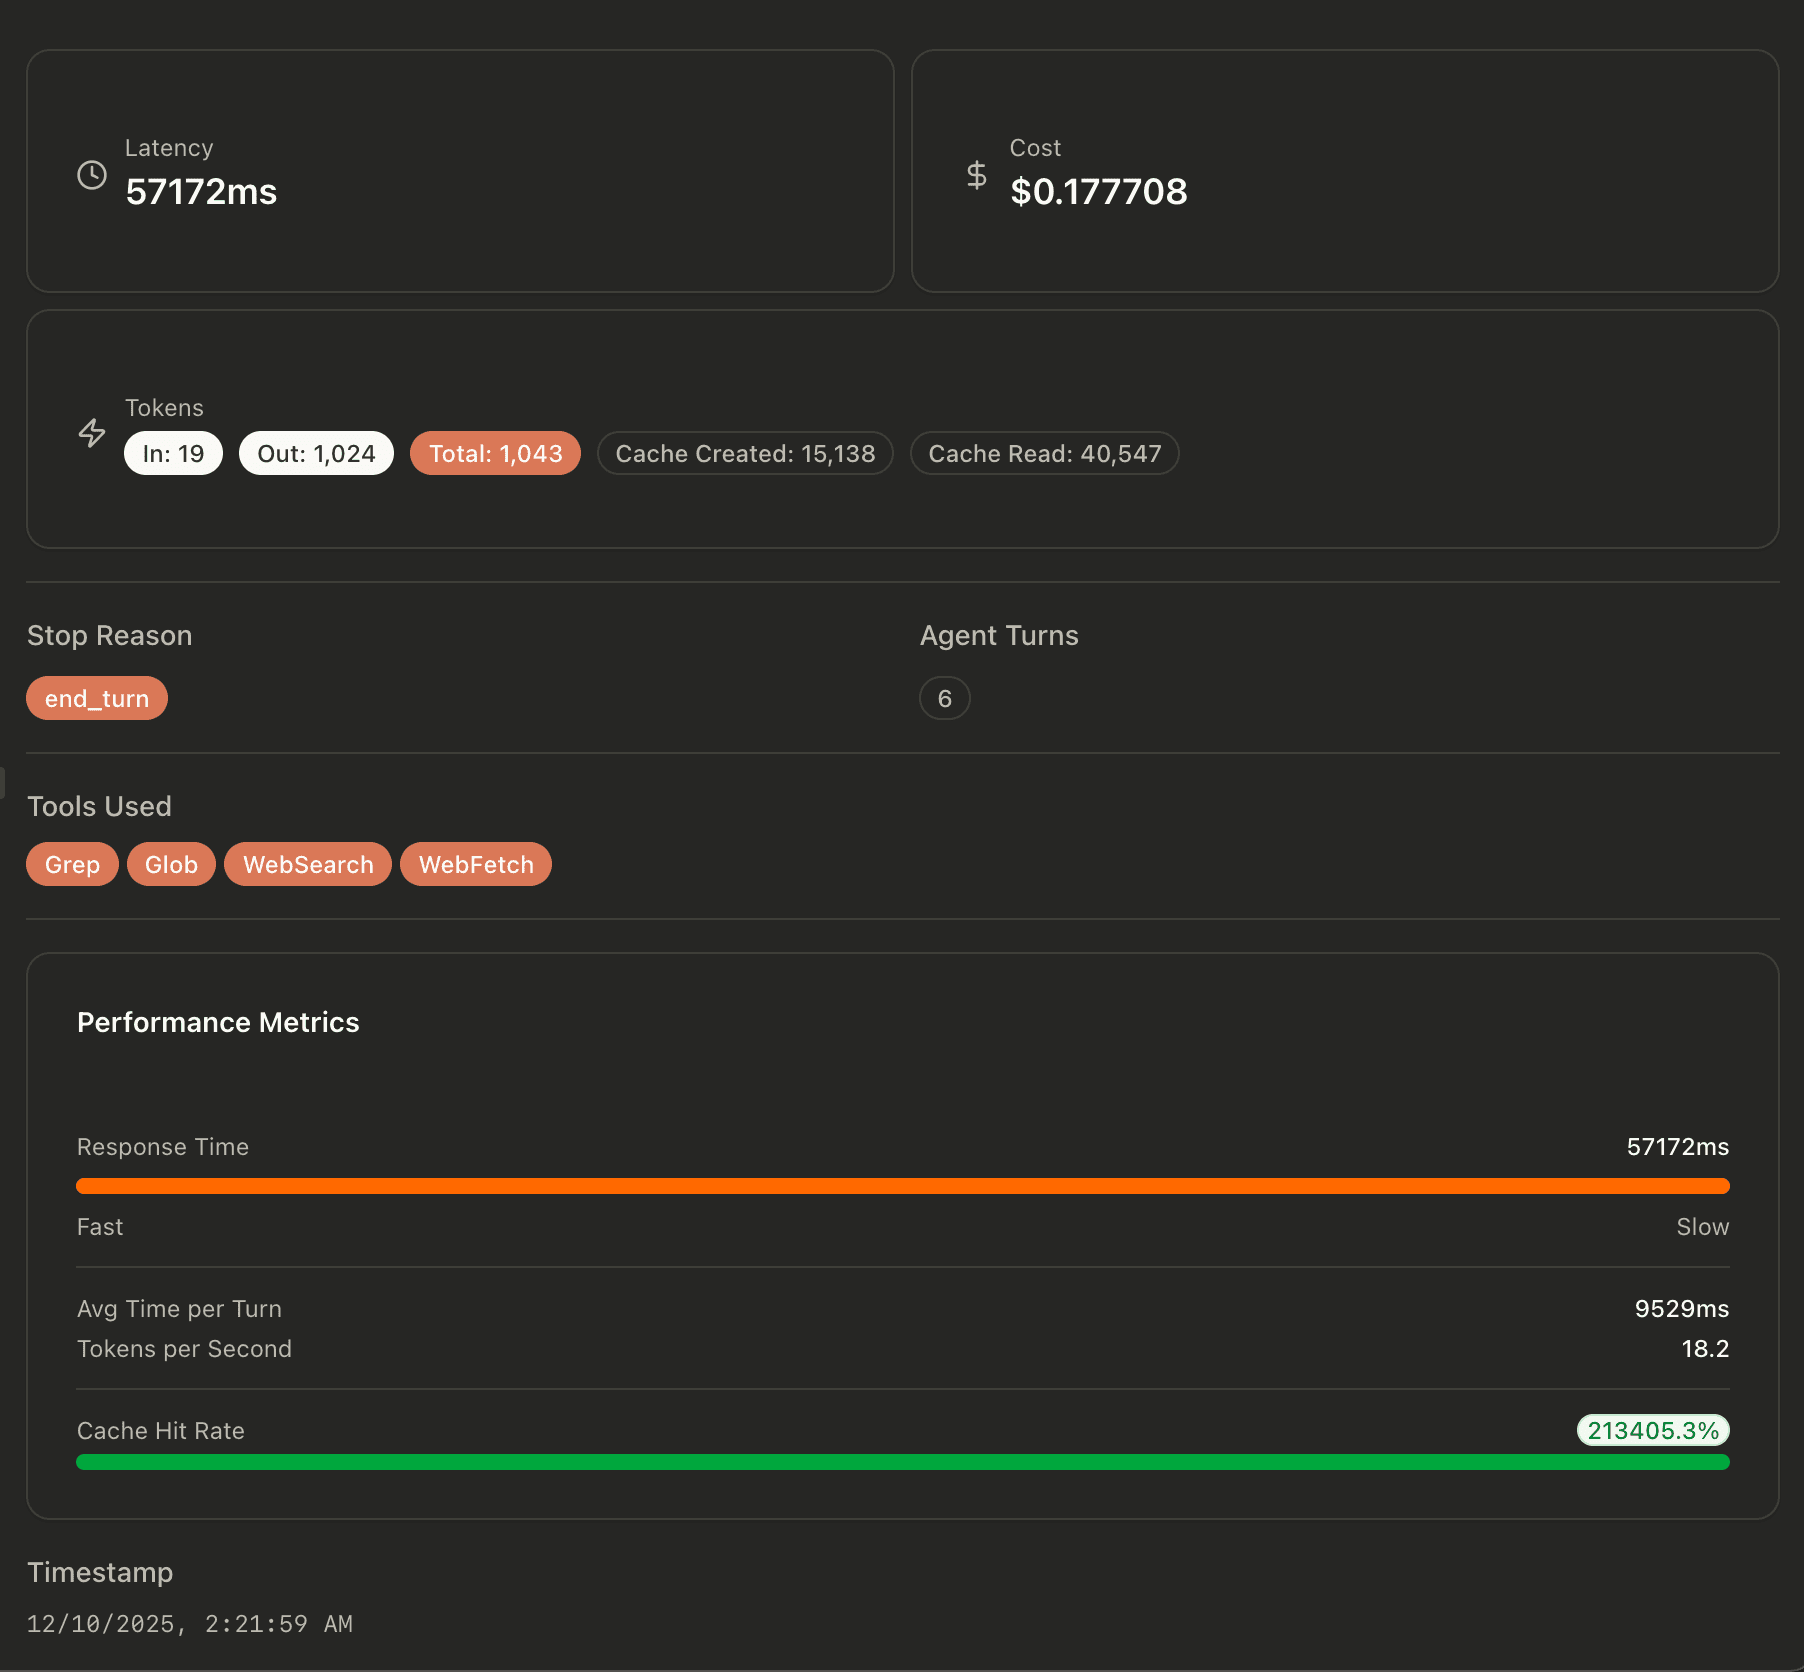Click the 'Total: 1,043' token badge

[x=495, y=453]
